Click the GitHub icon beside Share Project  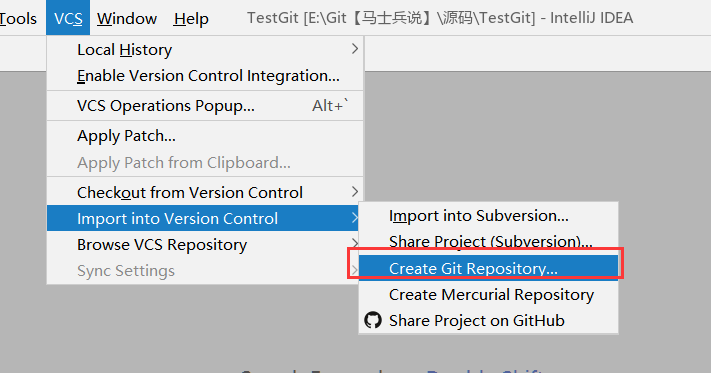[x=373, y=320]
